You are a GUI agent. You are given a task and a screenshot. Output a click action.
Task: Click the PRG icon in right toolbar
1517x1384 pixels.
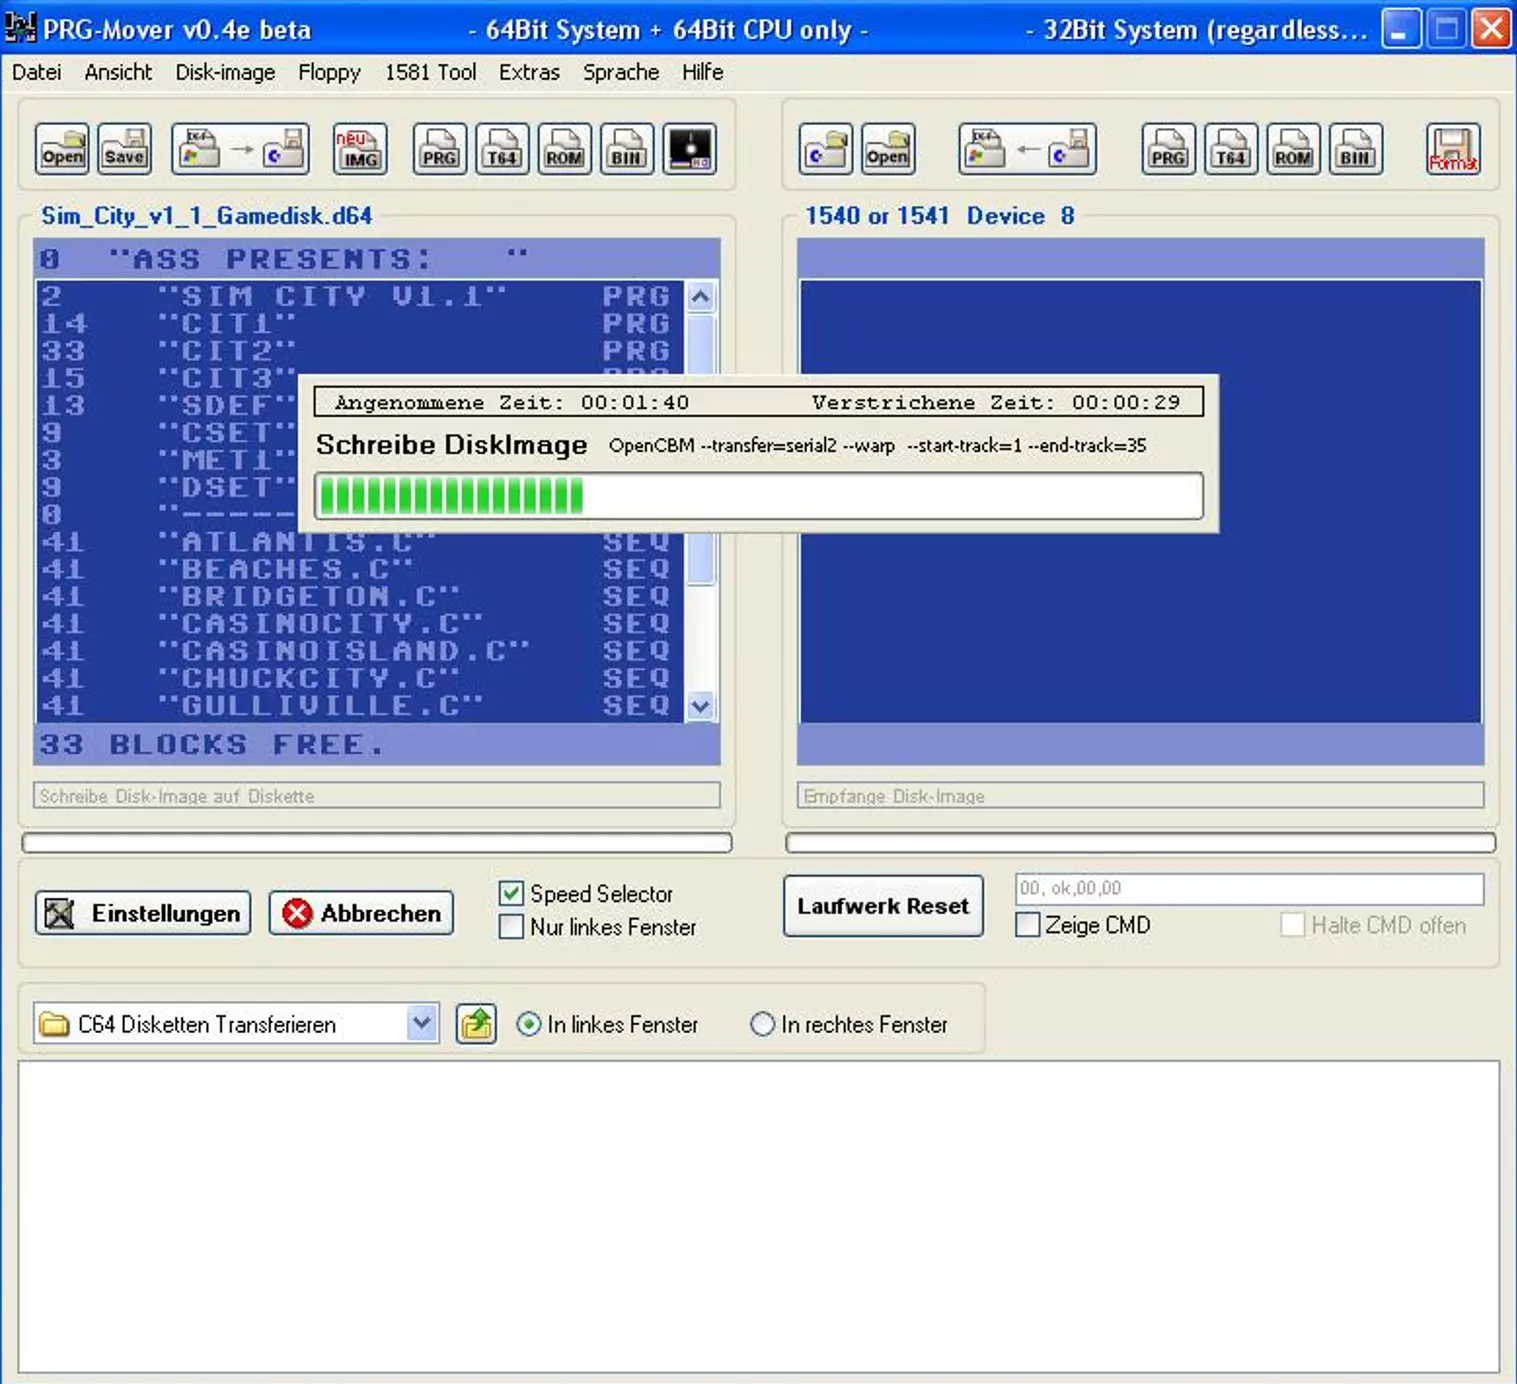(1168, 150)
